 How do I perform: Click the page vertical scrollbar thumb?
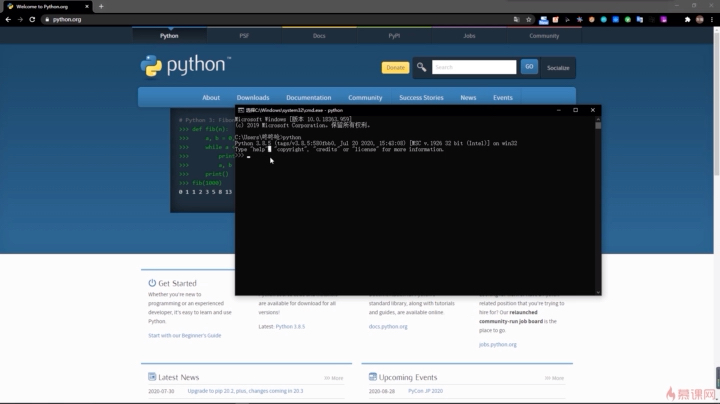(716, 103)
